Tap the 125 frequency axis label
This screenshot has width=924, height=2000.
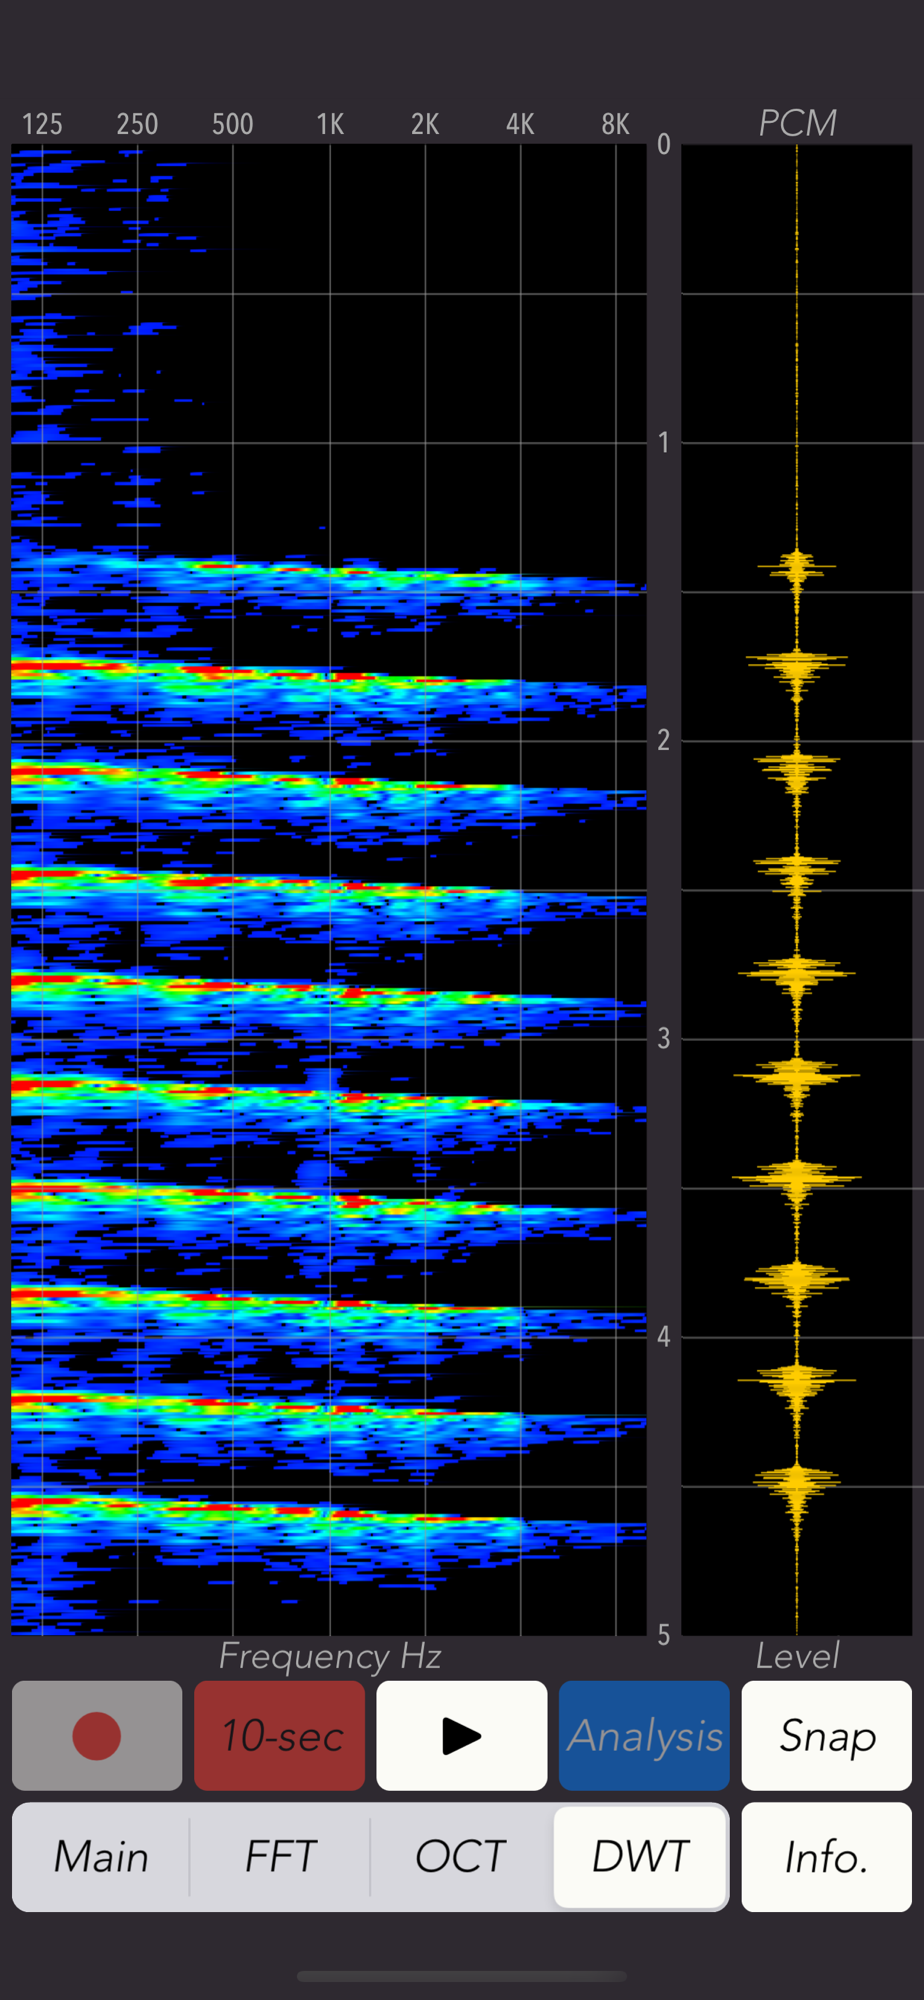click(42, 124)
